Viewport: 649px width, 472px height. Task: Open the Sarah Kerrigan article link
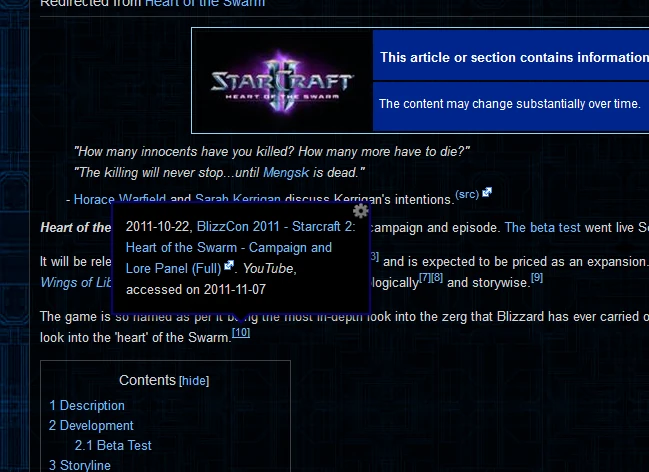pos(238,199)
